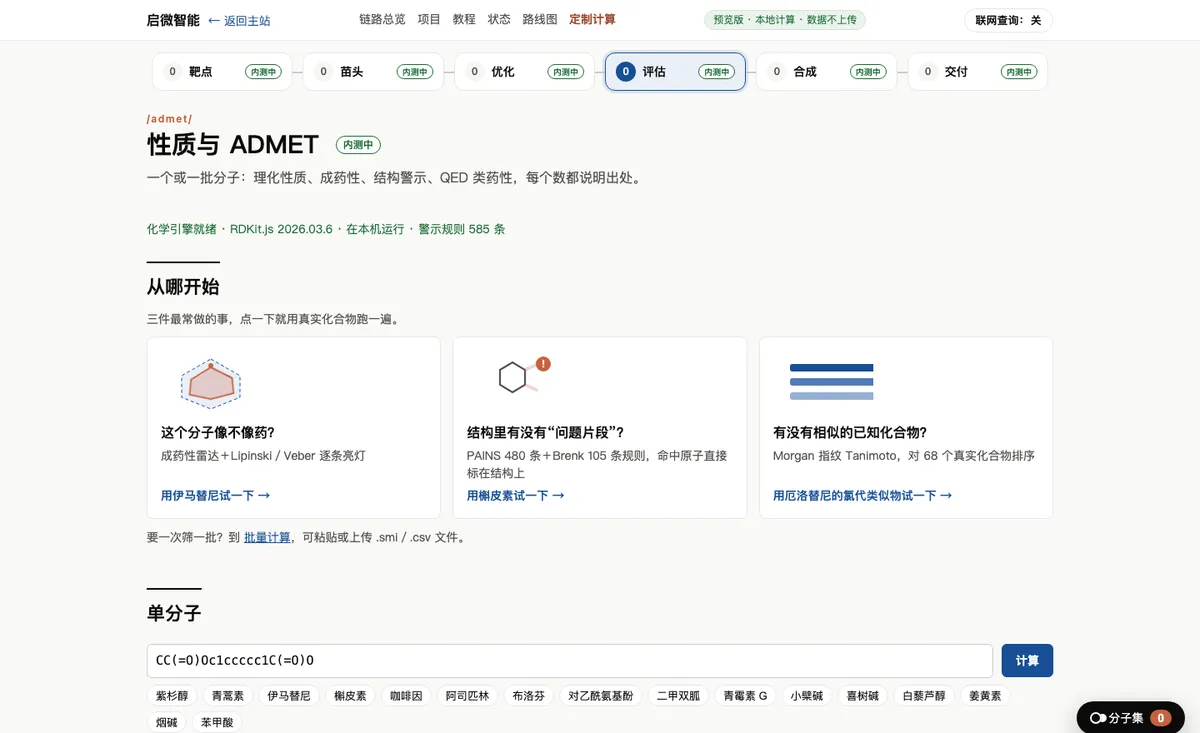The height and width of the screenshot is (733, 1200).
Task: Pick the 阿司匹林 example chip
Action: point(467,696)
